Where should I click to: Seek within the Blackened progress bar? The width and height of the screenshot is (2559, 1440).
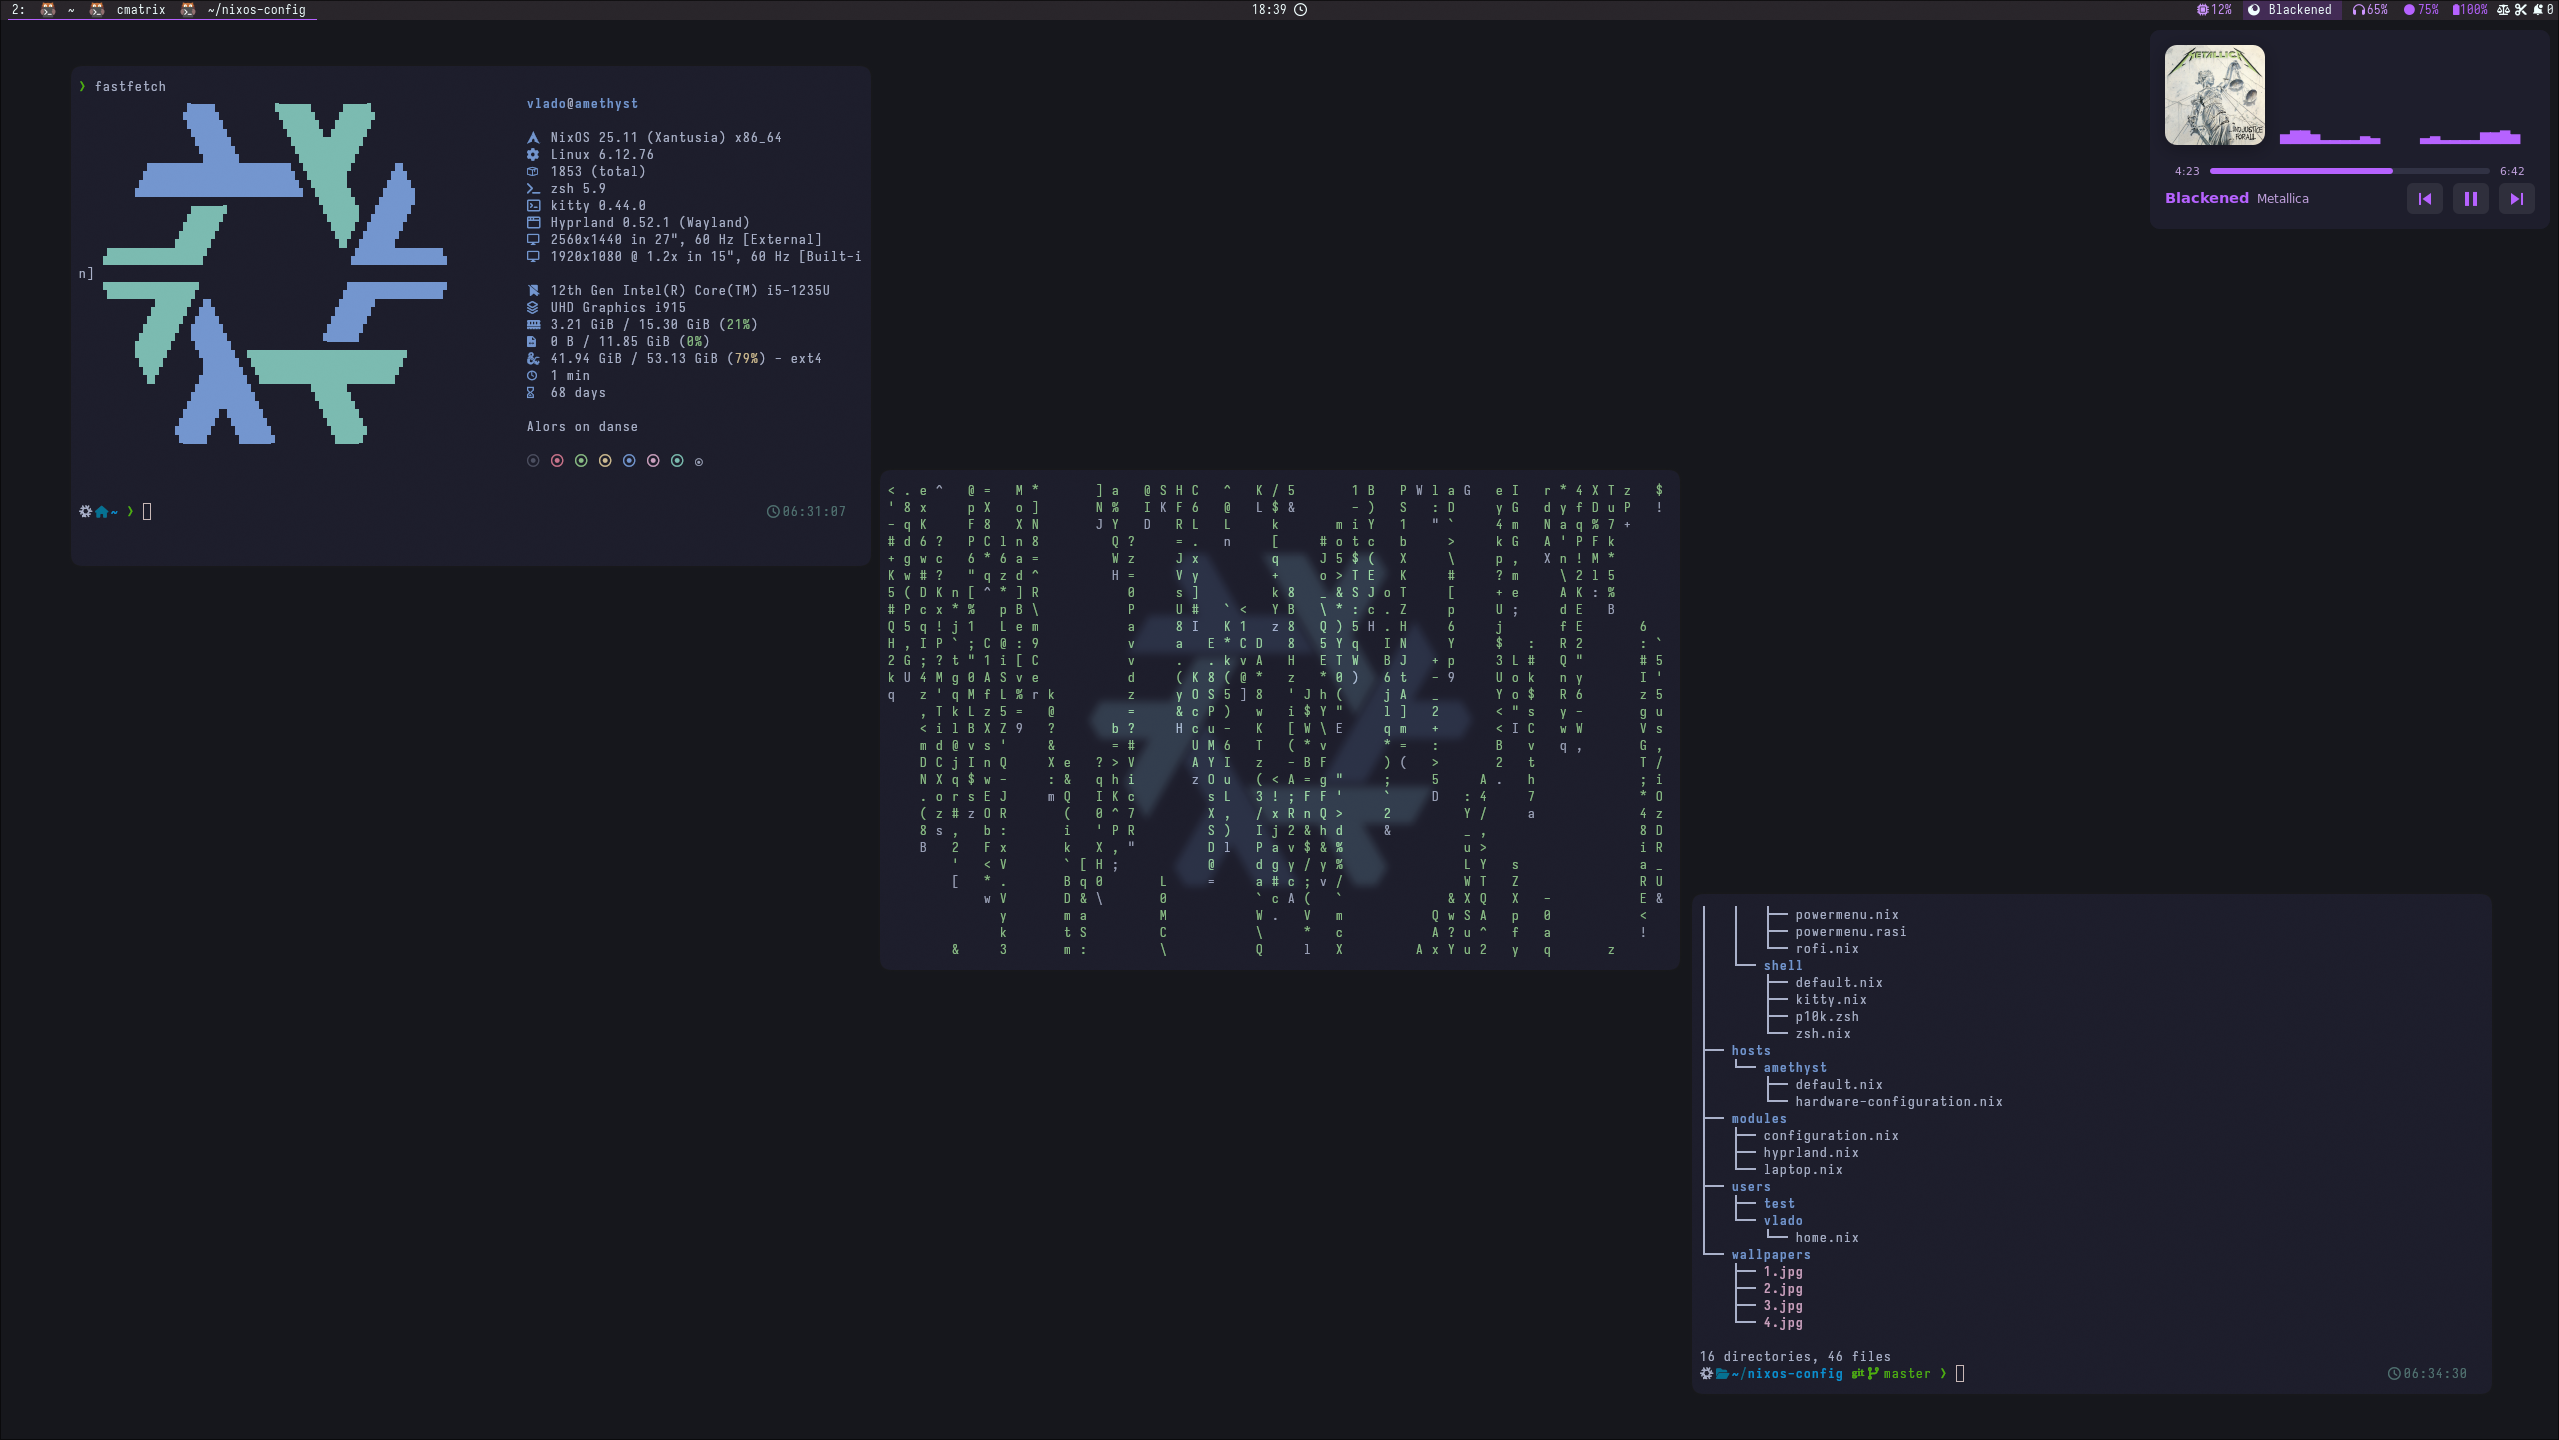coord(2349,171)
